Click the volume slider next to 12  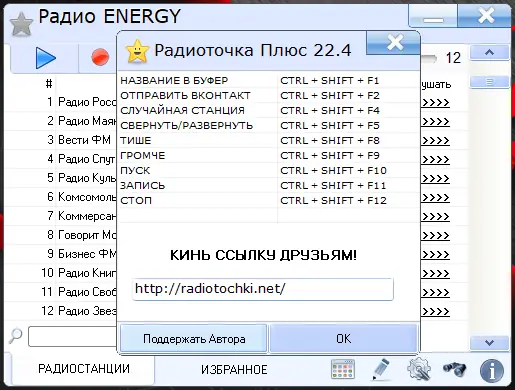click(429, 59)
